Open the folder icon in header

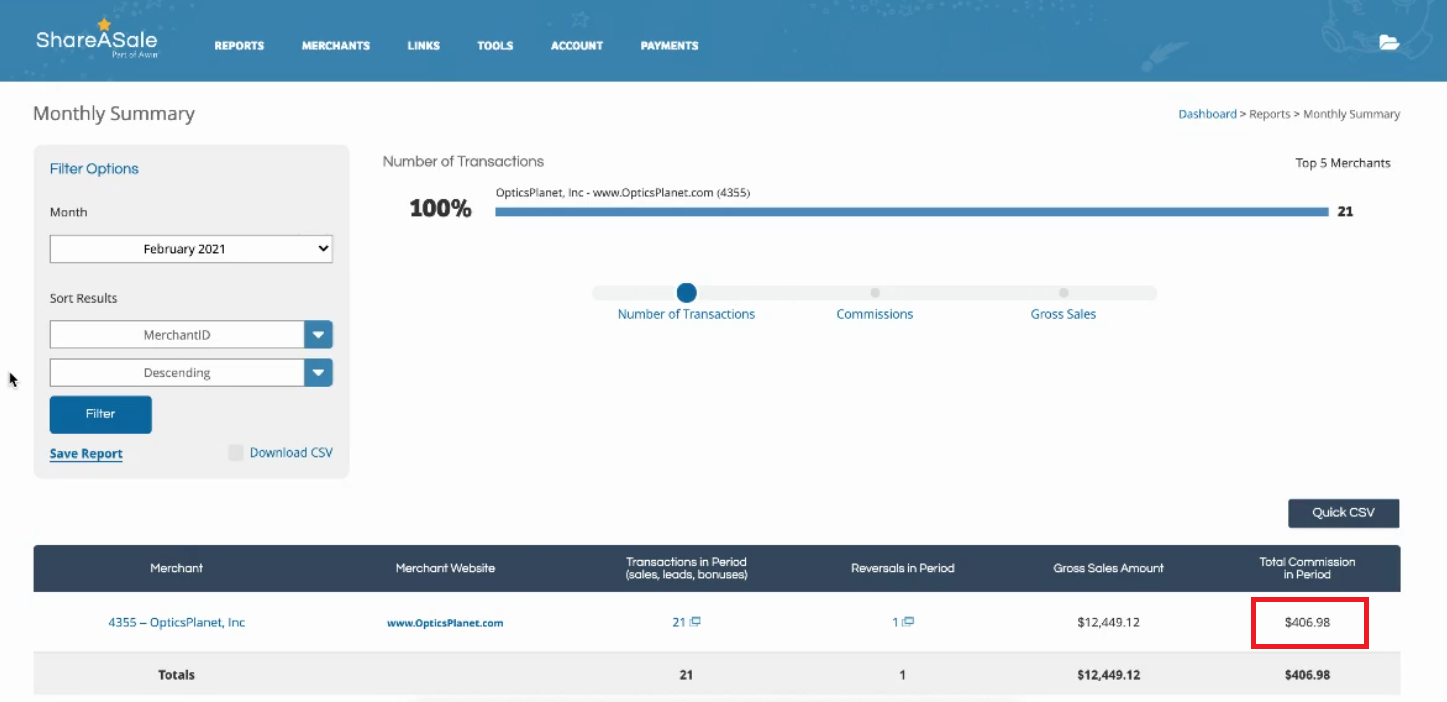(1389, 42)
